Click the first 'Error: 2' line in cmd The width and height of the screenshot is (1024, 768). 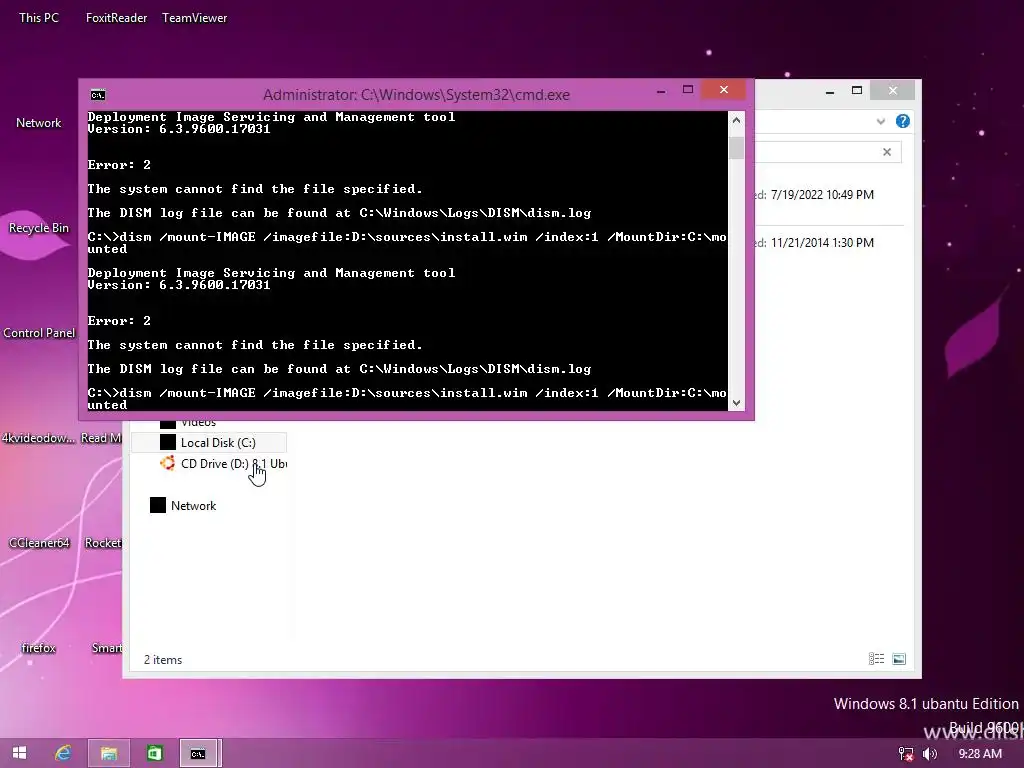pos(119,165)
